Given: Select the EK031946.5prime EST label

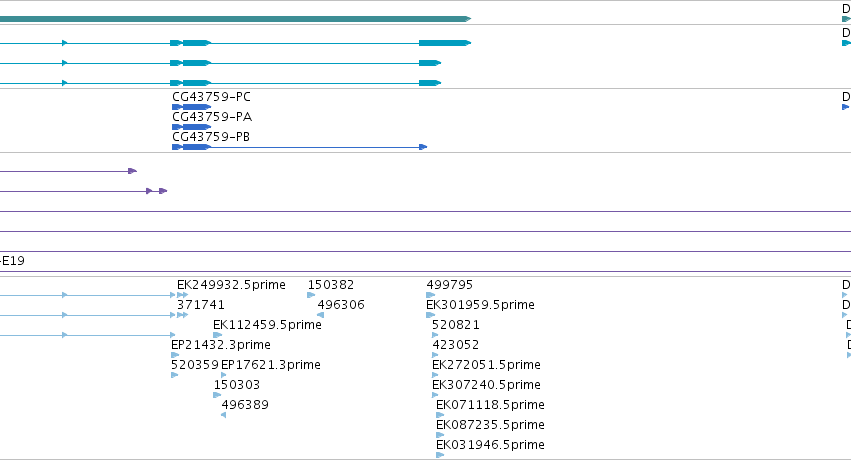Looking at the screenshot, I should click(490, 446).
